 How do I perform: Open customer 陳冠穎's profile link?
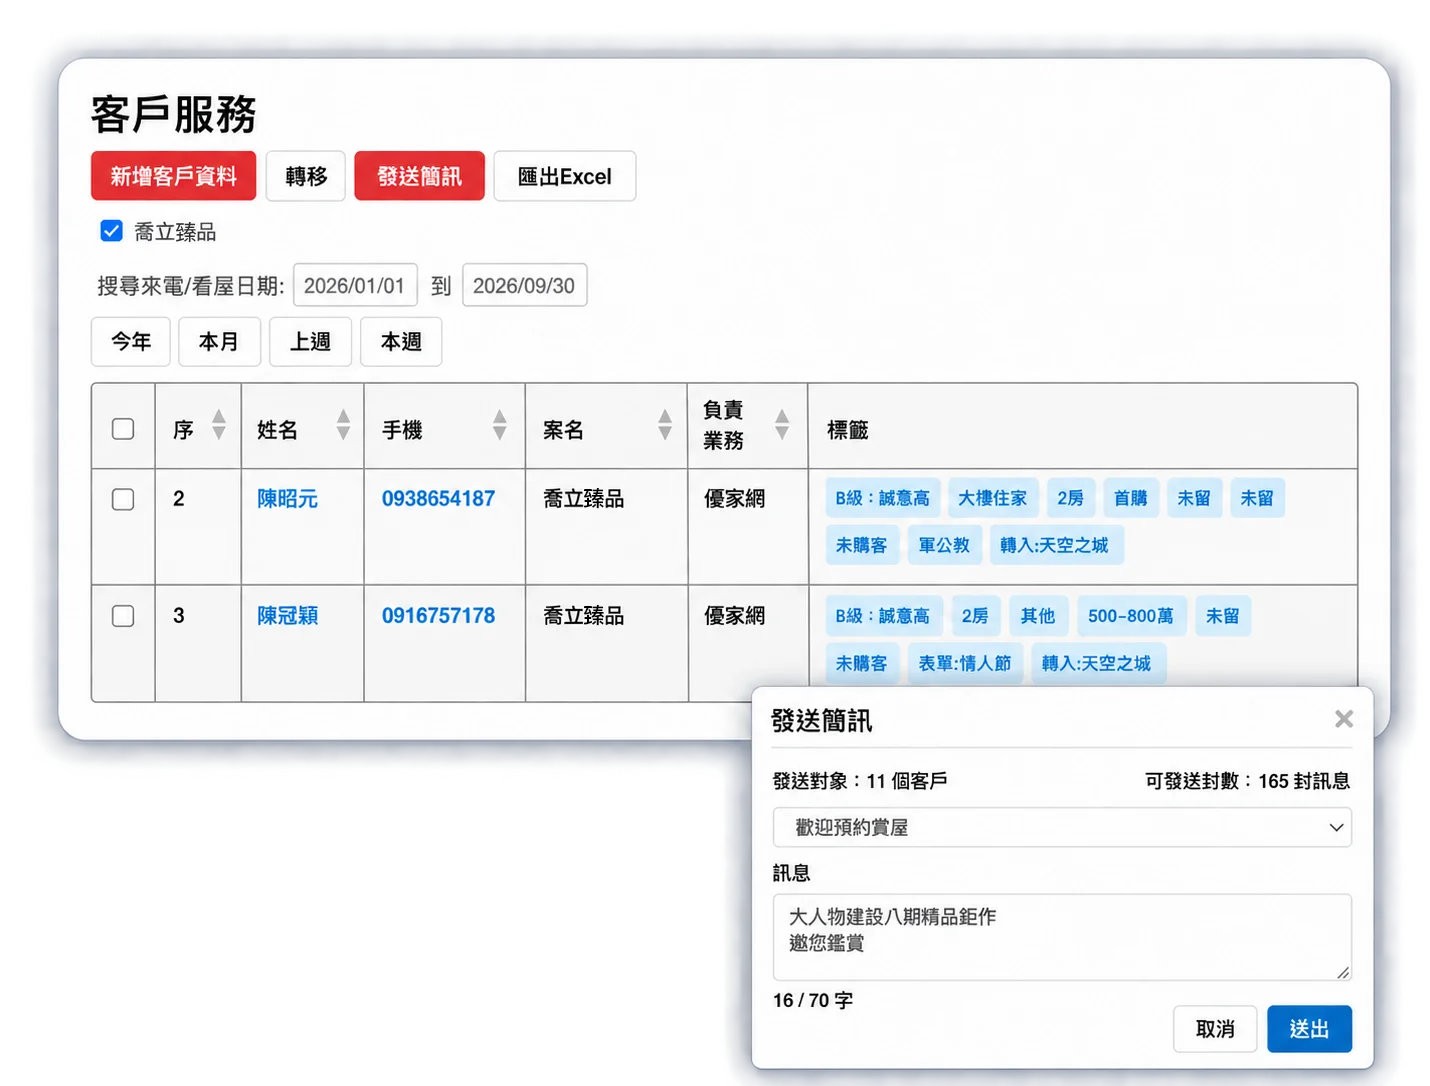point(288,616)
